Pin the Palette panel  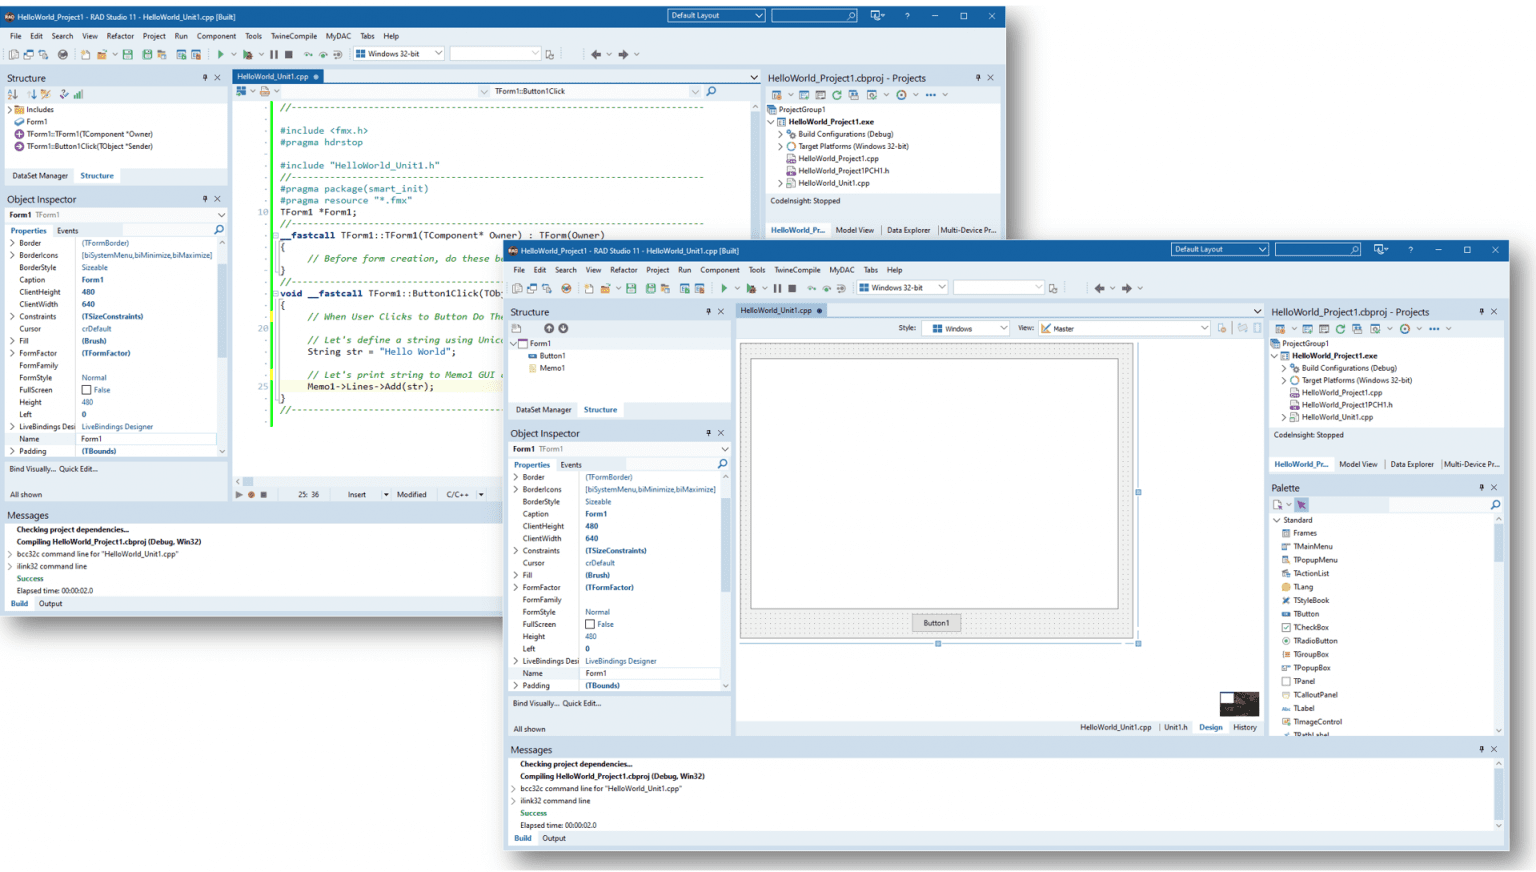1481,488
